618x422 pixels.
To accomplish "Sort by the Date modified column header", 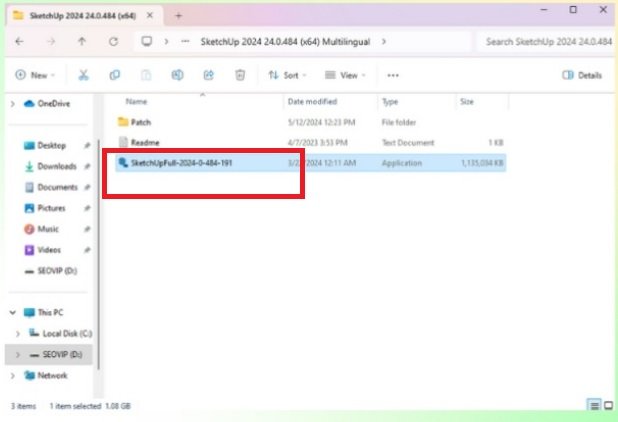I will 310,102.
